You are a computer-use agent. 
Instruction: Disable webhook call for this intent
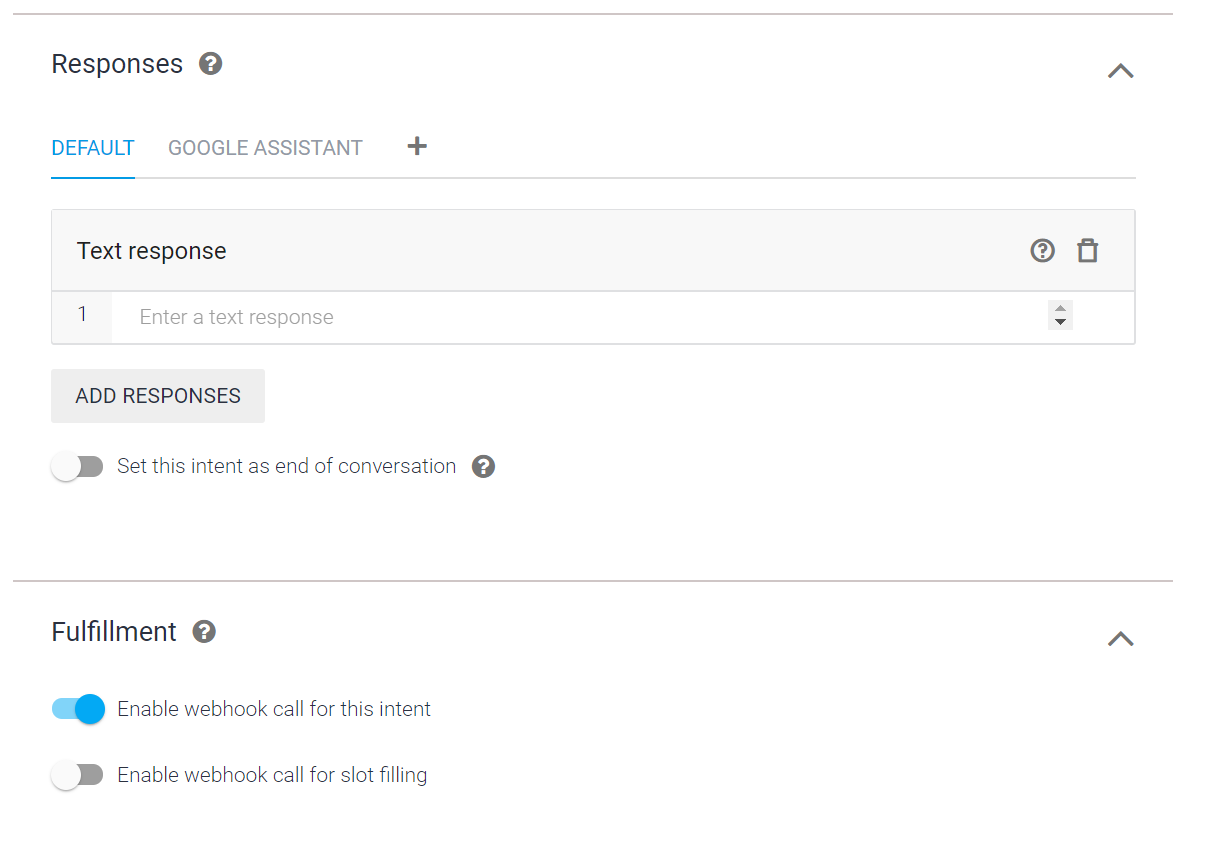pos(78,709)
